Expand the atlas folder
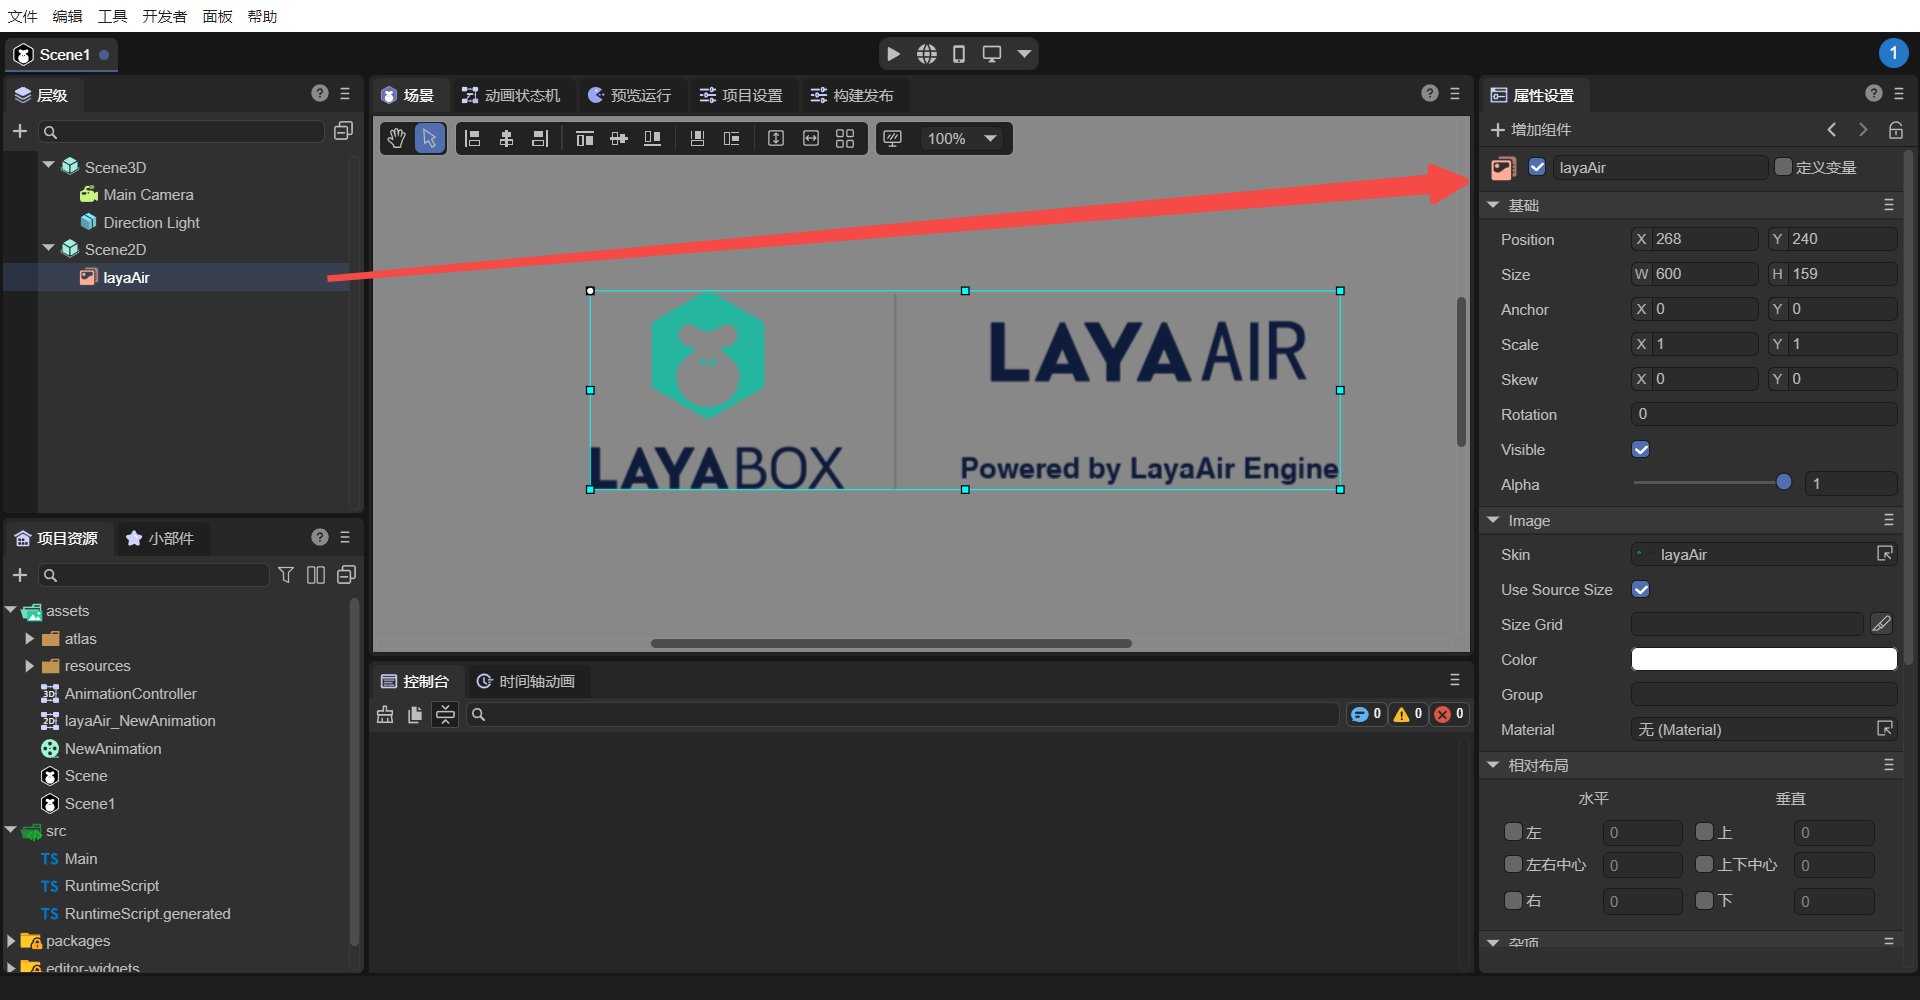This screenshot has width=1920, height=1000. [x=29, y=639]
